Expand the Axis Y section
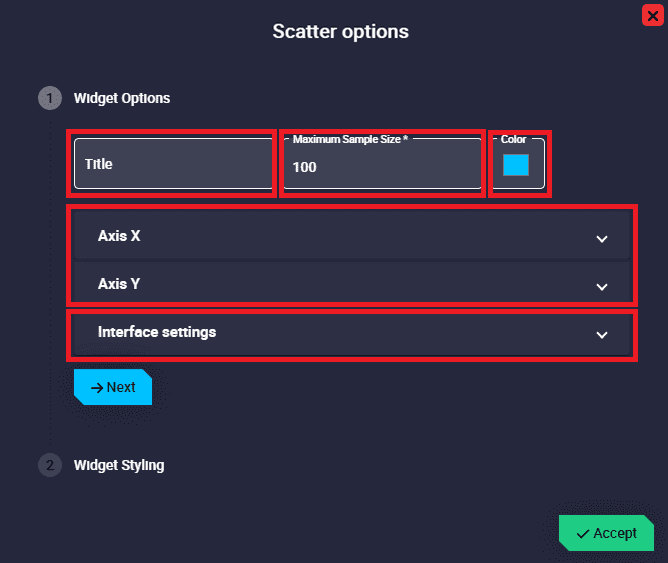668x563 pixels. (300, 284)
